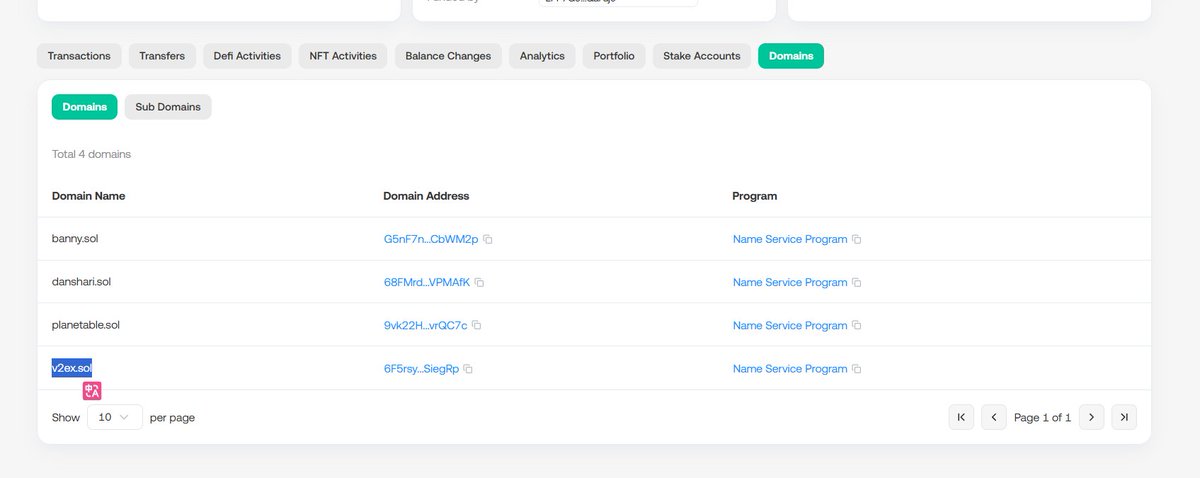
Task: Select the Domains sub-filter button
Action: (85, 107)
